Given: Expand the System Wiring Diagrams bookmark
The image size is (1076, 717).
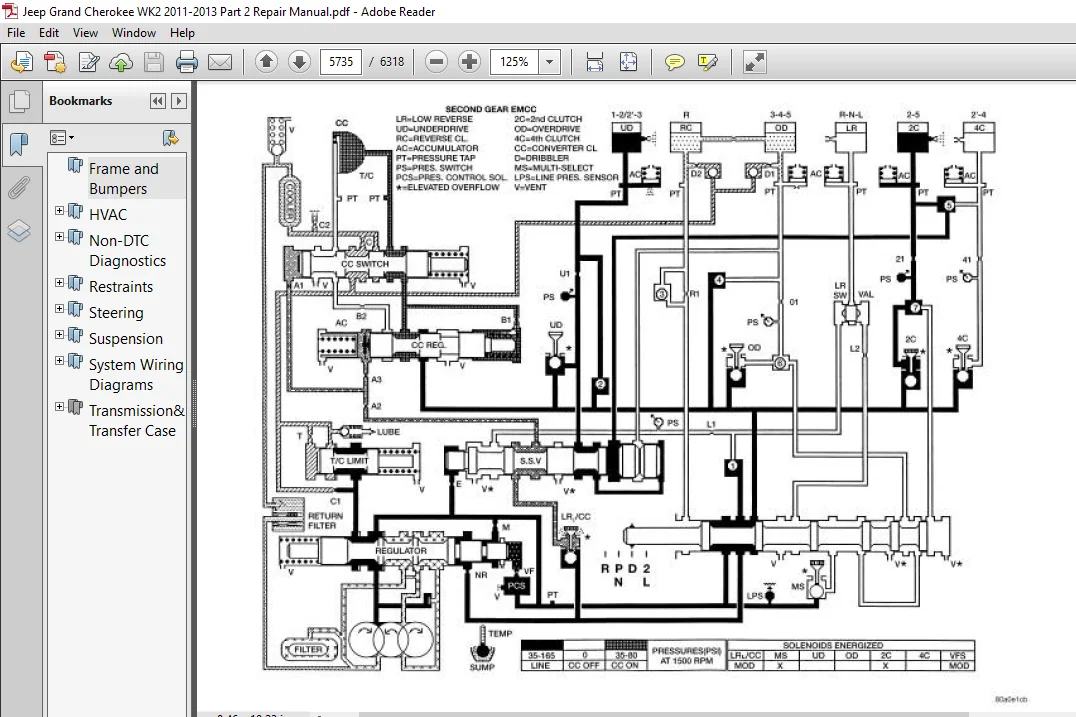Looking at the screenshot, I should 60,361.
